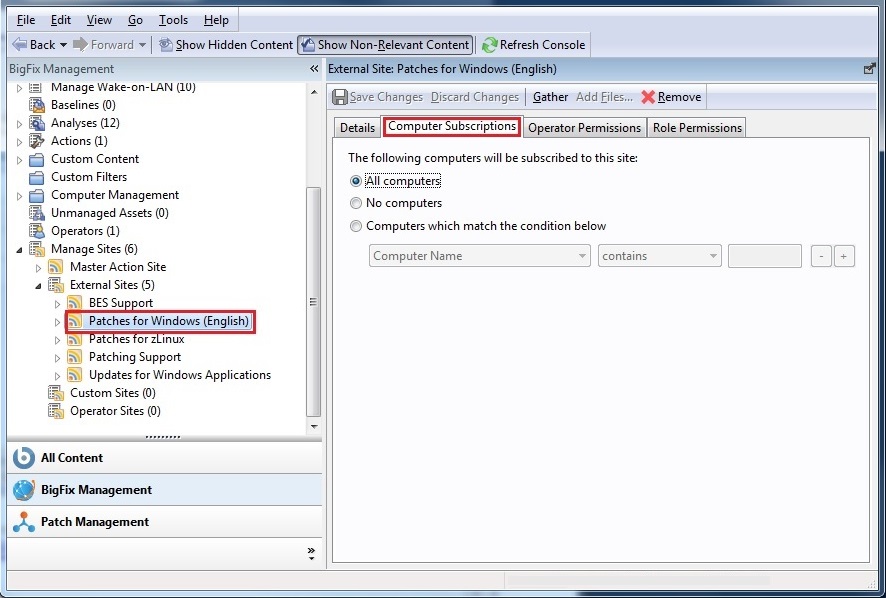Click the Custom Content folder icon

(x=37, y=159)
